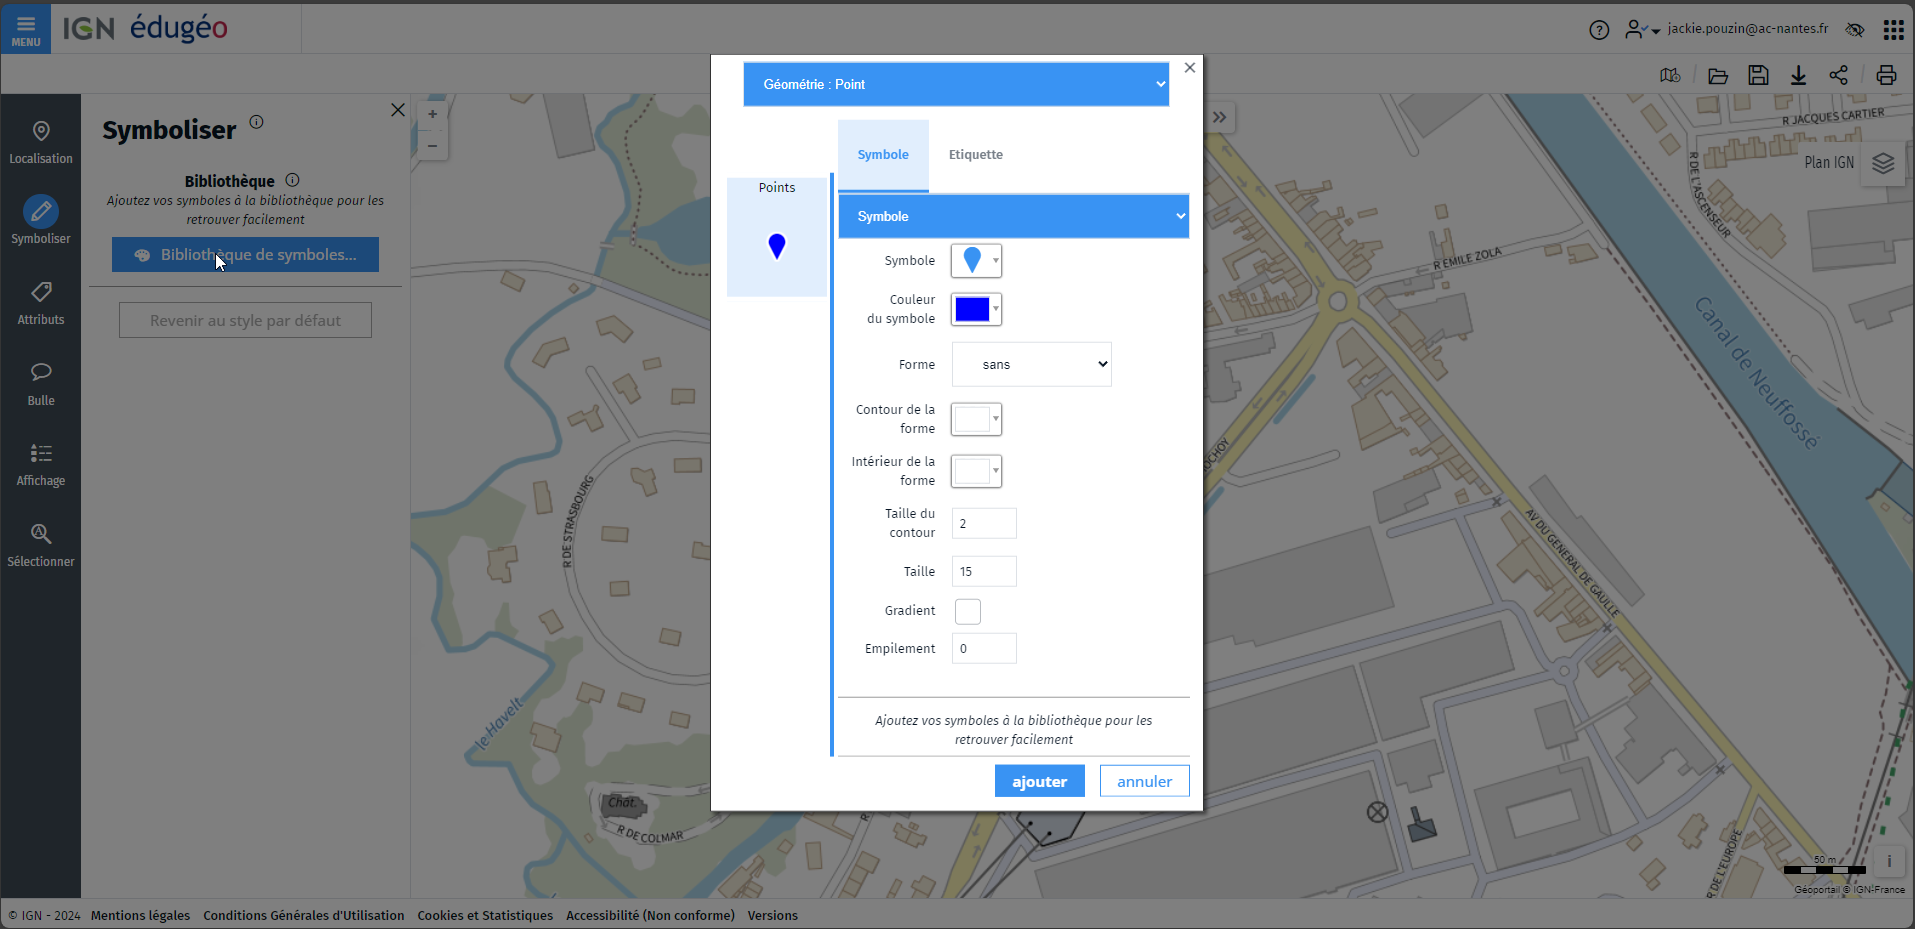The width and height of the screenshot is (1915, 929).
Task: Open the Localisation tool in sidebar
Action: click(41, 142)
